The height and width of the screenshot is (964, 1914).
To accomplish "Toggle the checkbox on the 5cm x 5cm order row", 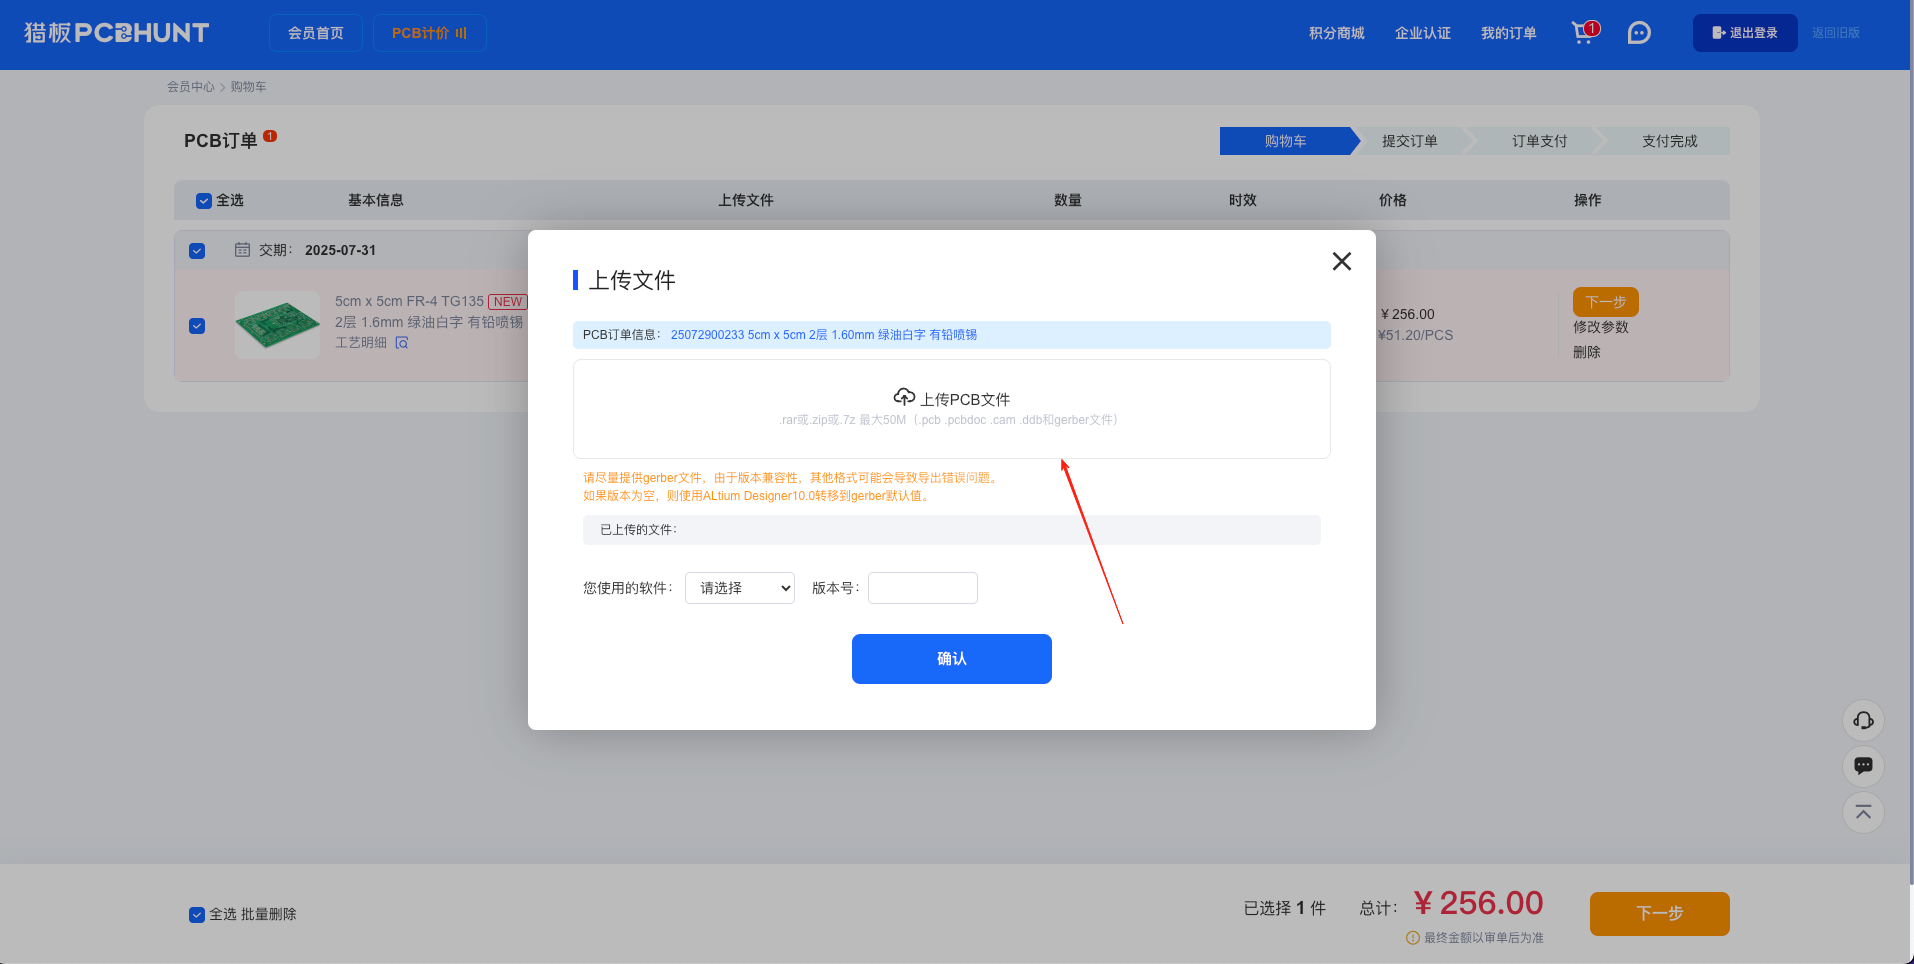I will click(196, 325).
